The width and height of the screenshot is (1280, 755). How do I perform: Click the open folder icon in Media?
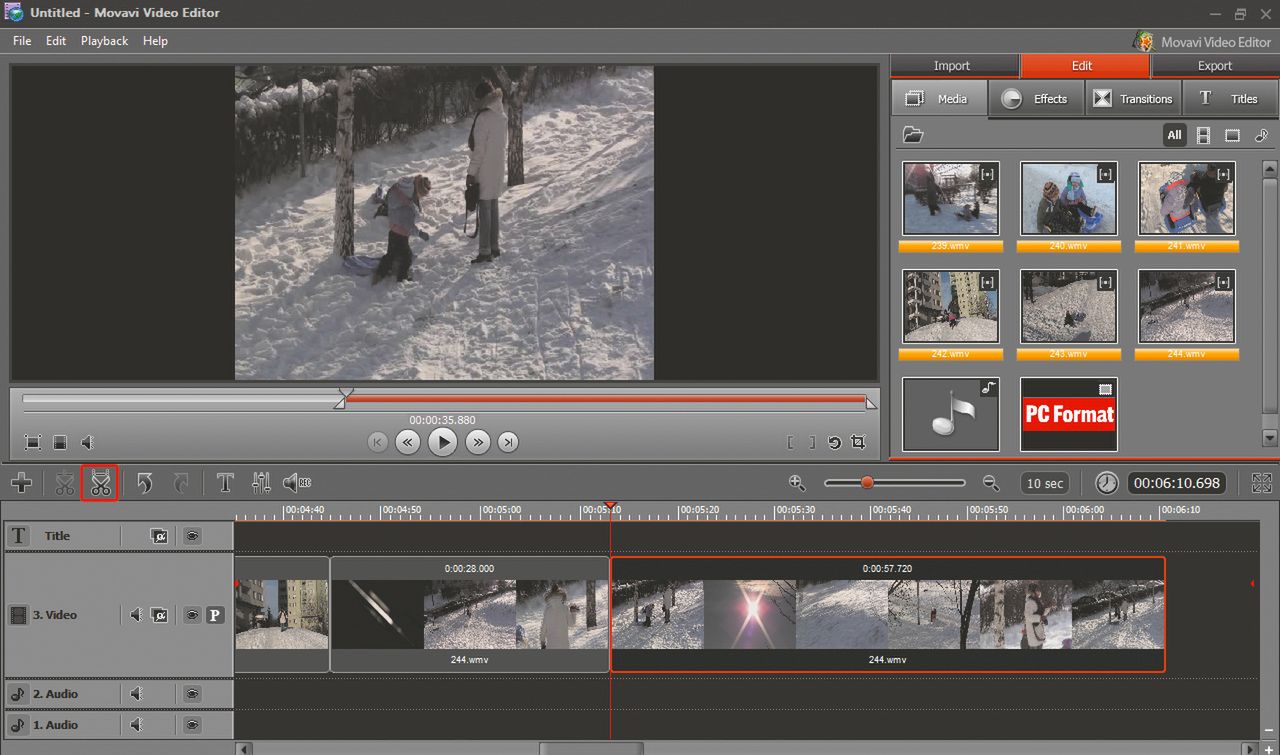(x=912, y=135)
